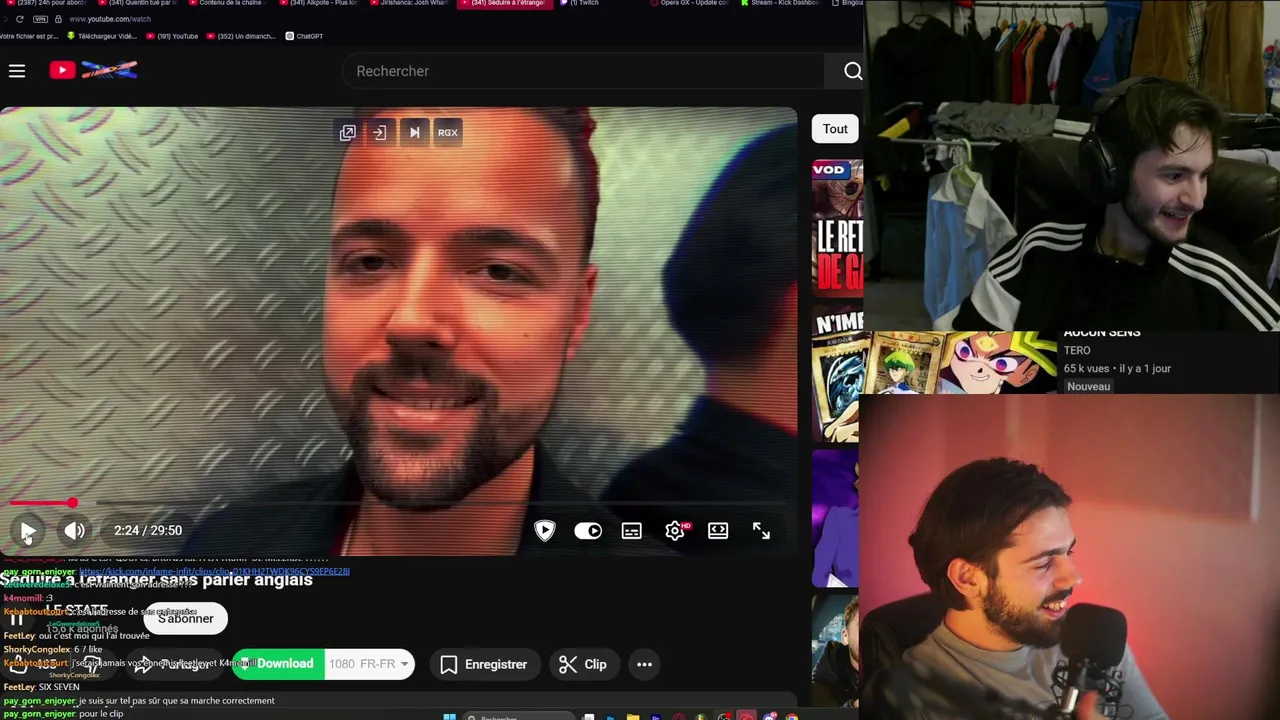The width and height of the screenshot is (1280, 720).
Task: Open the kick.com clip link in chat
Action: coord(214,572)
